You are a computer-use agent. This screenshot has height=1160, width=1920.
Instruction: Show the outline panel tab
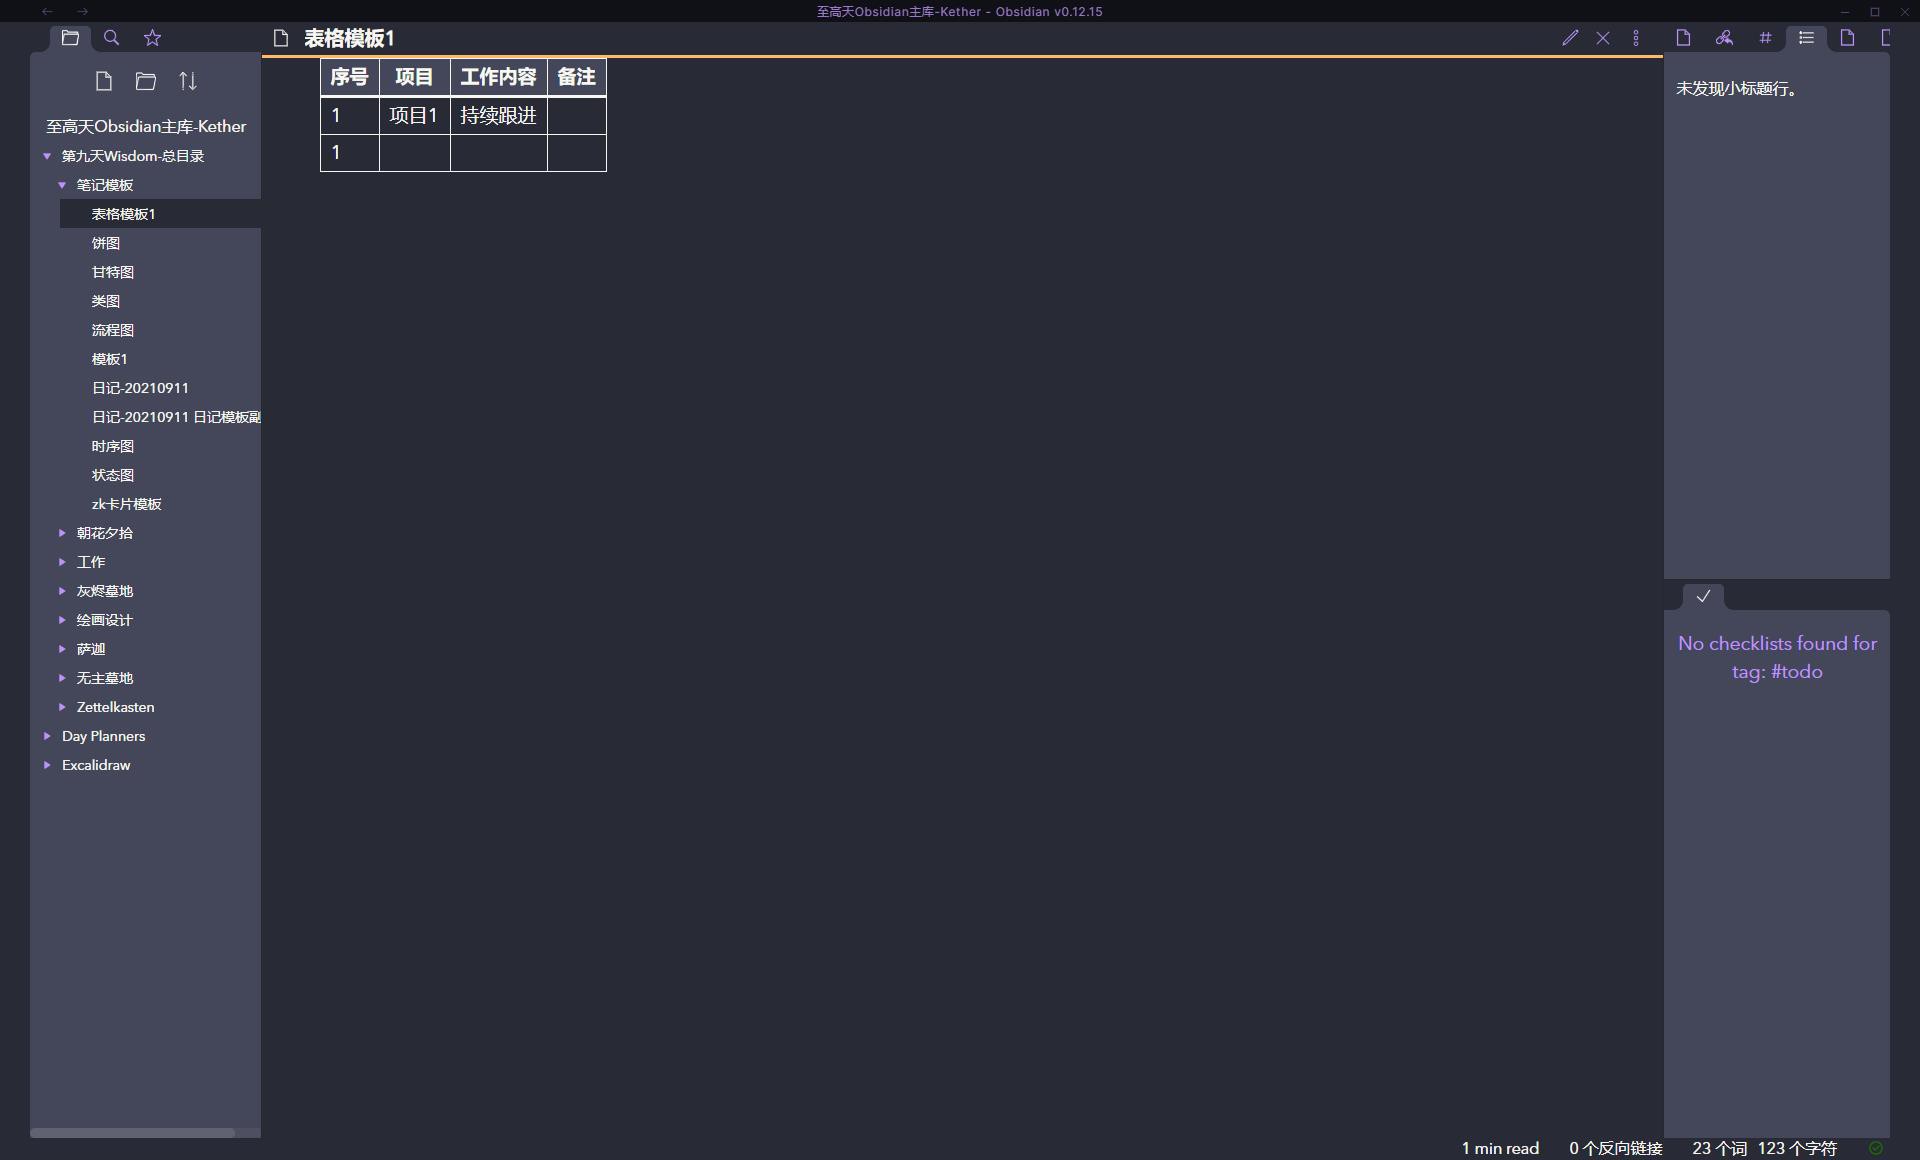pos(1806,38)
